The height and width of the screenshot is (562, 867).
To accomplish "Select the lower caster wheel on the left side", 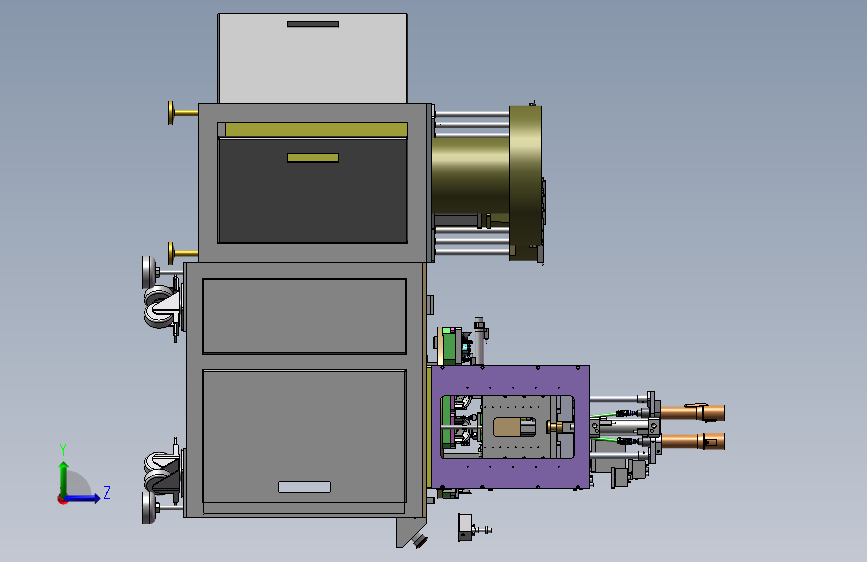I will tap(160, 472).
